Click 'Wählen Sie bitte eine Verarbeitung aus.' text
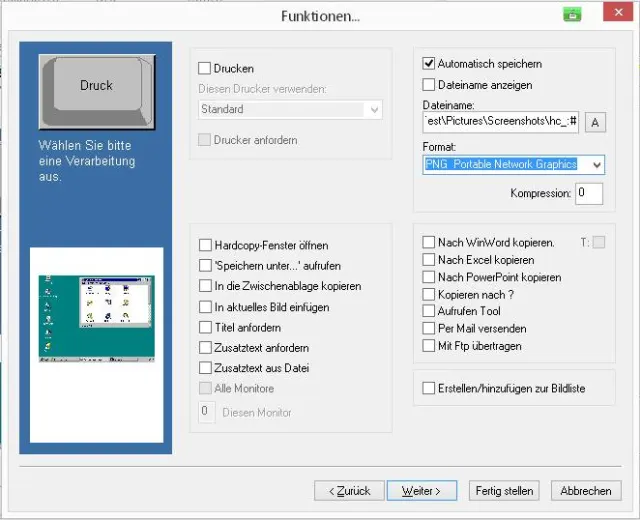640x520 pixels. (87, 161)
